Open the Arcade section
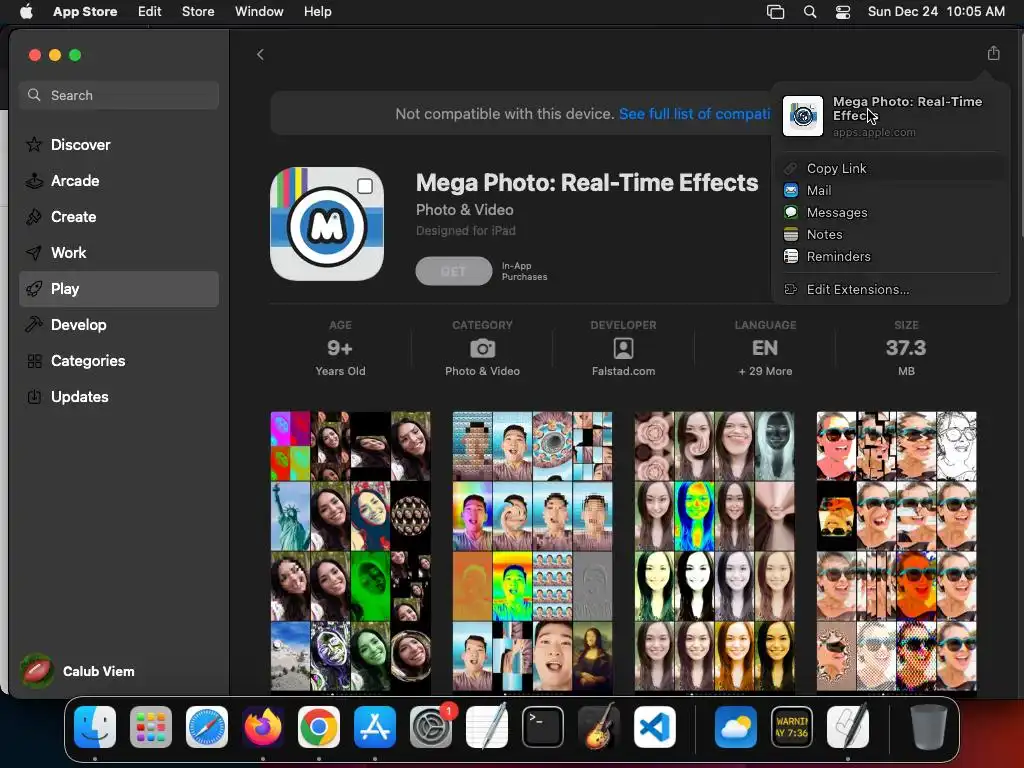Viewport: 1024px width, 768px height. pyautogui.click(x=119, y=181)
